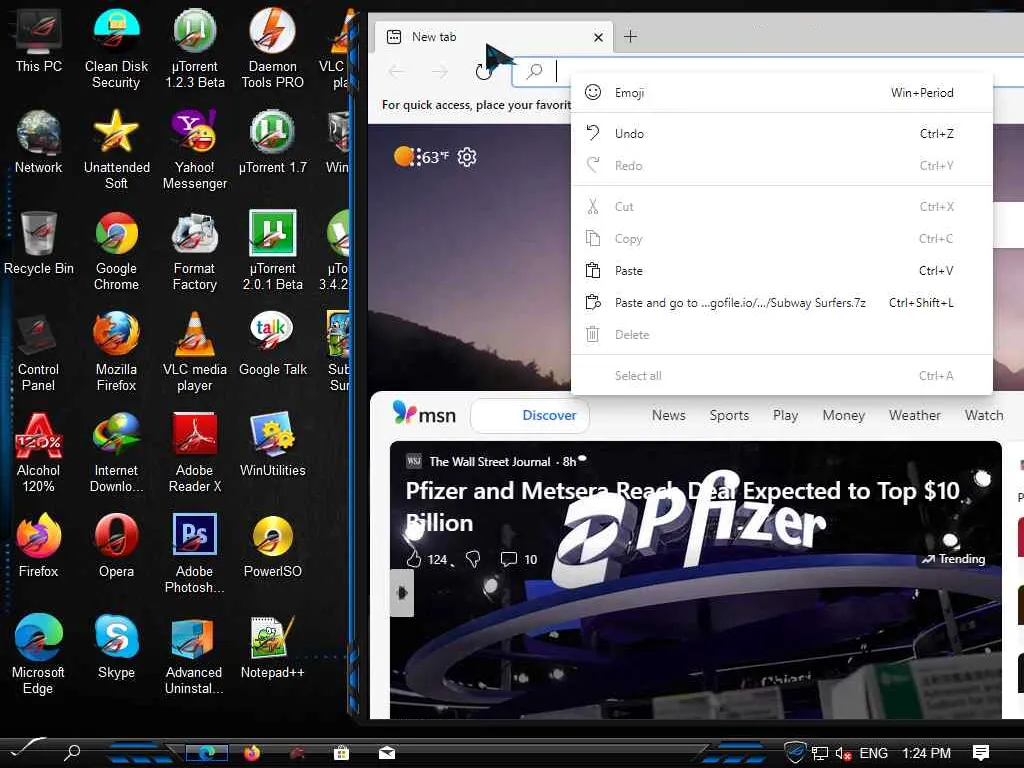1024x768 pixels.
Task: Launch Clean Disk Security shortcut
Action: 116,47
